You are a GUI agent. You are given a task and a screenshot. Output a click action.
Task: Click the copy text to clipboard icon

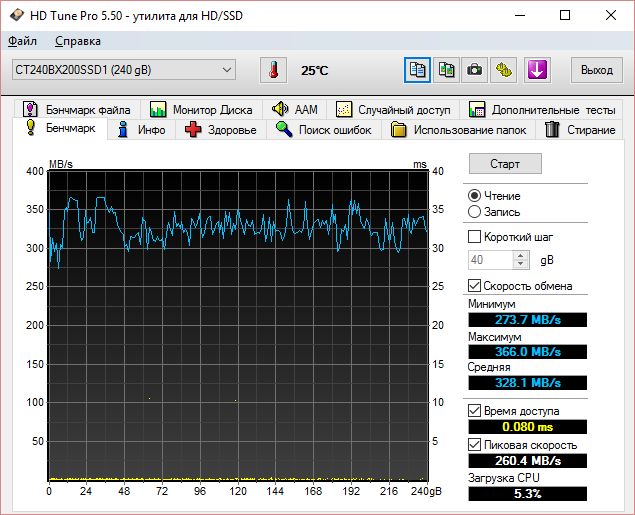coord(417,70)
